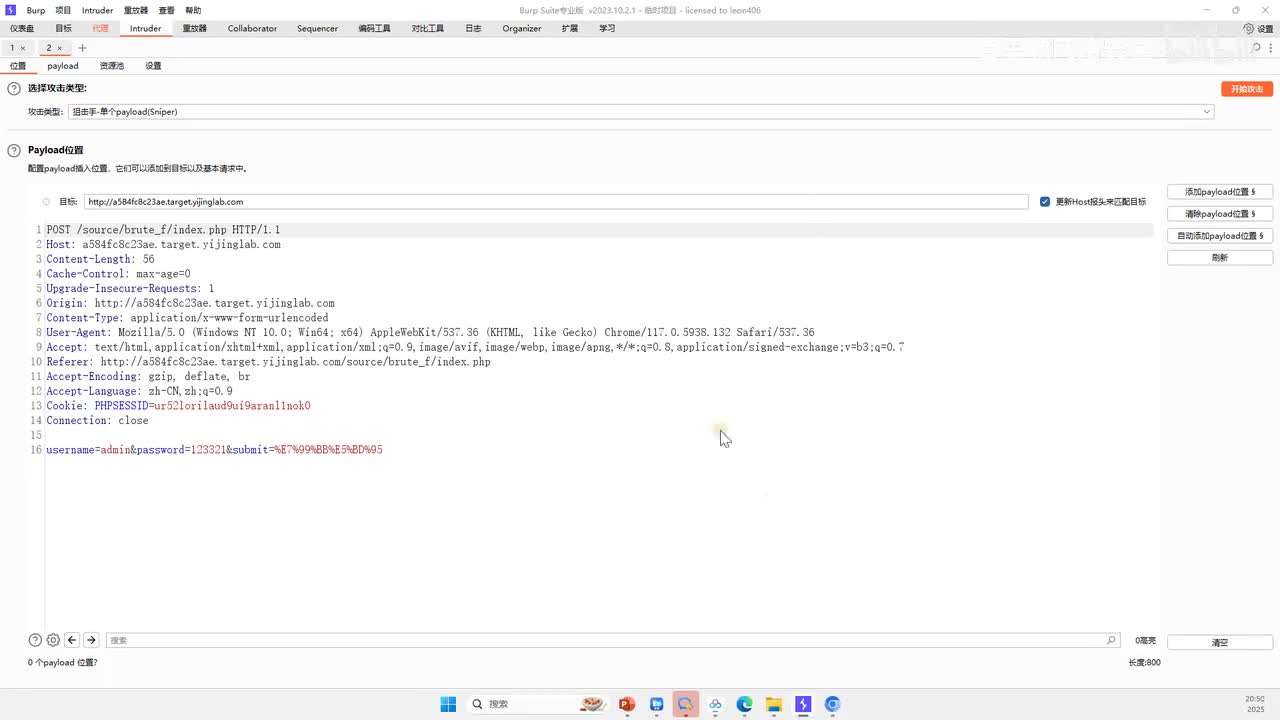Image resolution: width=1280 pixels, height=720 pixels.
Task: Click the 刷新 button
Action: click(1220, 258)
